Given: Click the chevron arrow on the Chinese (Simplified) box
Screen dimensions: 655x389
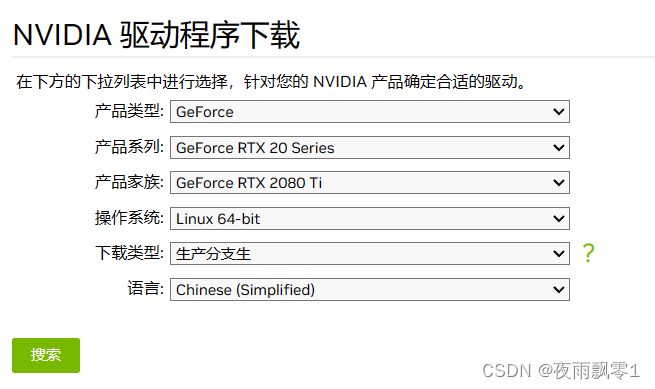Looking at the screenshot, I should tap(559, 290).
